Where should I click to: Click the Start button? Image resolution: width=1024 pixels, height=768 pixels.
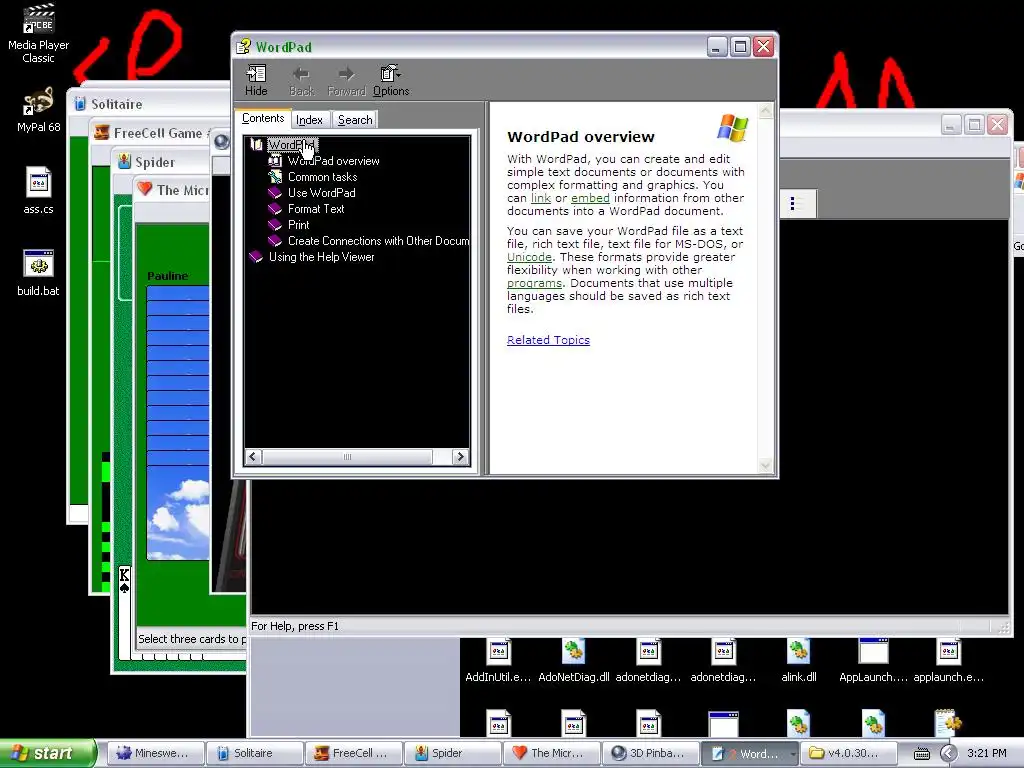point(48,753)
